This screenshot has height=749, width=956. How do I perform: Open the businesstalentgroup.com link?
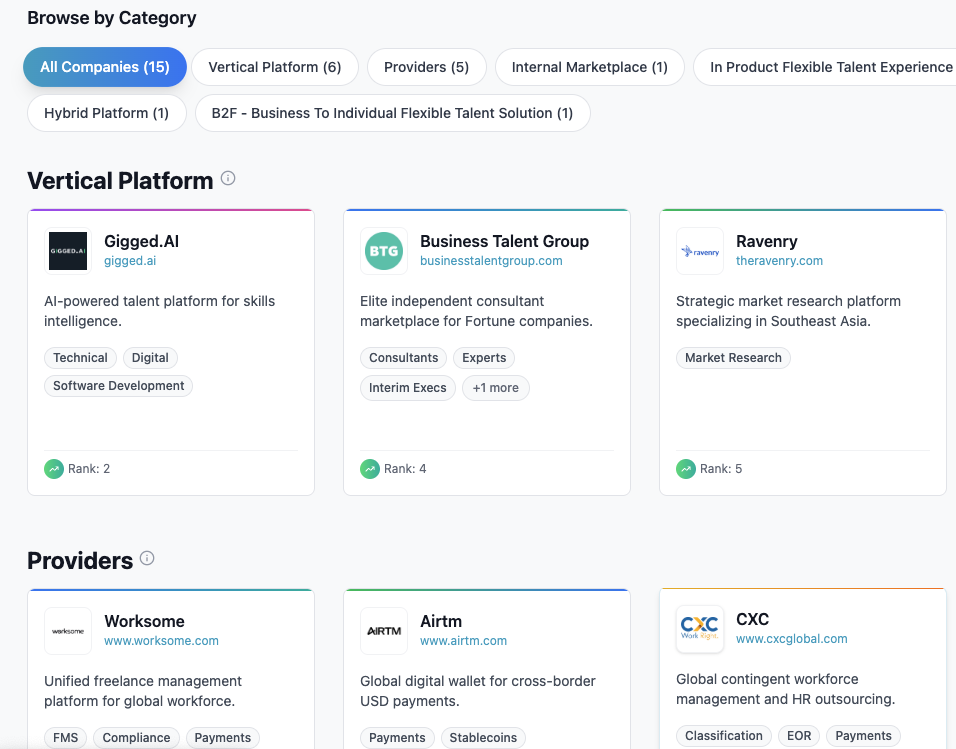click(x=491, y=261)
